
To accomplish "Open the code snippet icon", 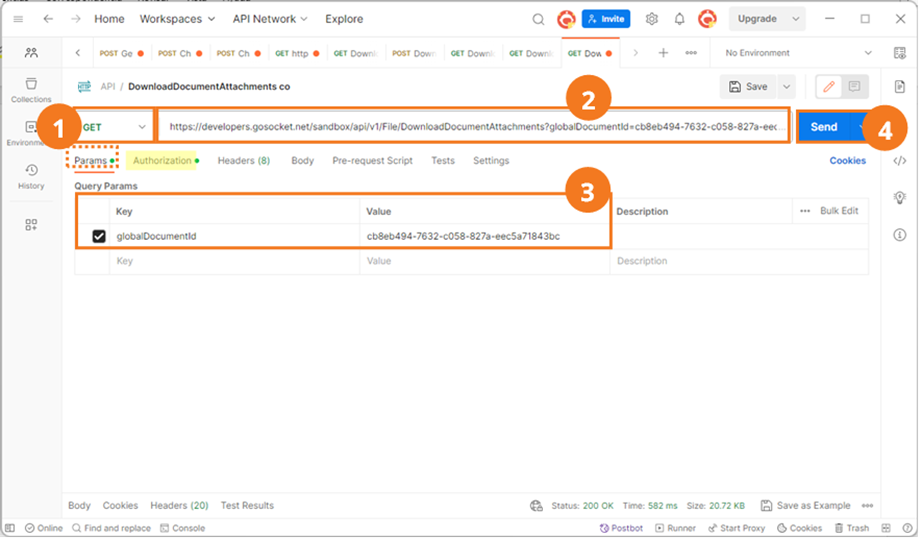I will (900, 161).
